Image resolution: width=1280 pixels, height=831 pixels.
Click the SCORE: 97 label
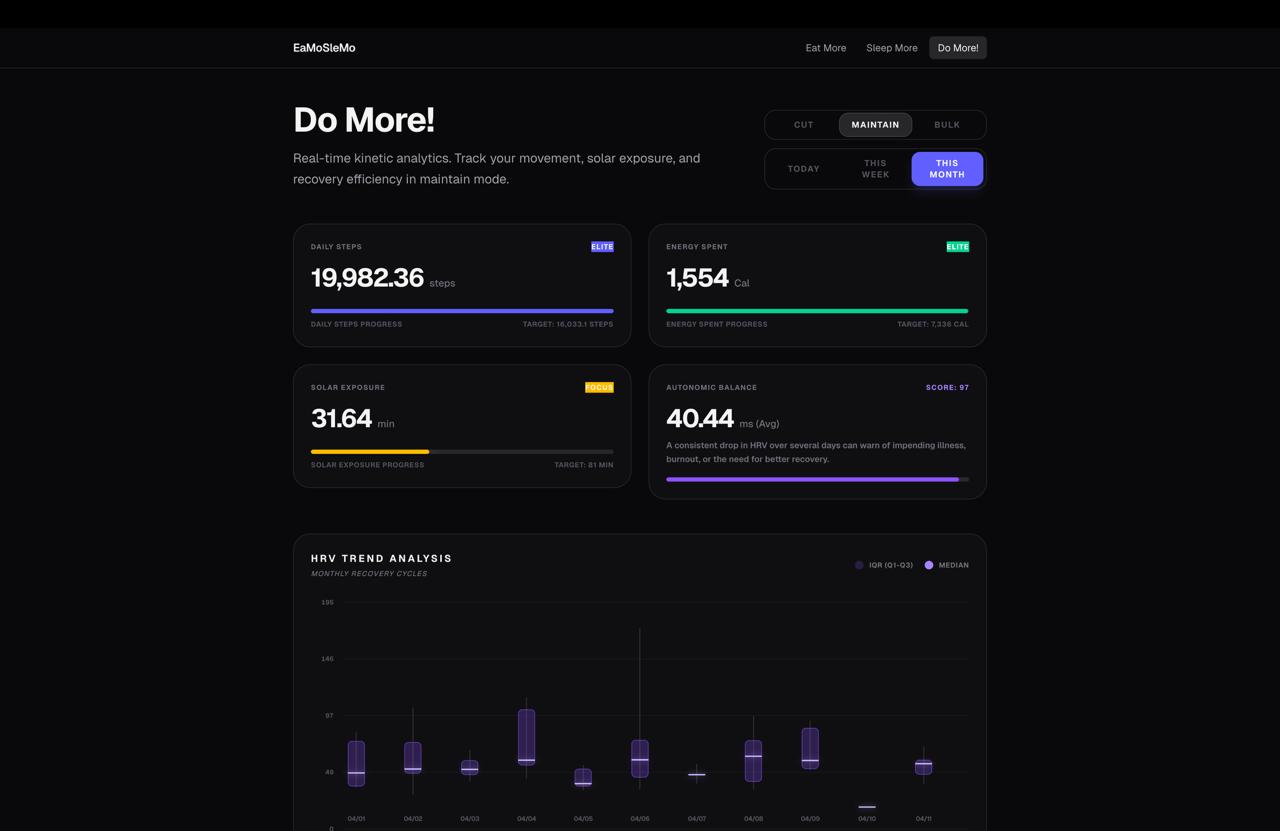[947, 388]
